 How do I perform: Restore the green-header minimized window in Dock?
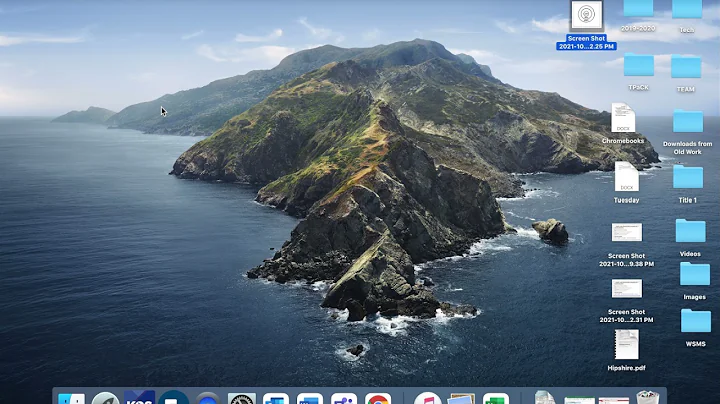(x=579, y=400)
